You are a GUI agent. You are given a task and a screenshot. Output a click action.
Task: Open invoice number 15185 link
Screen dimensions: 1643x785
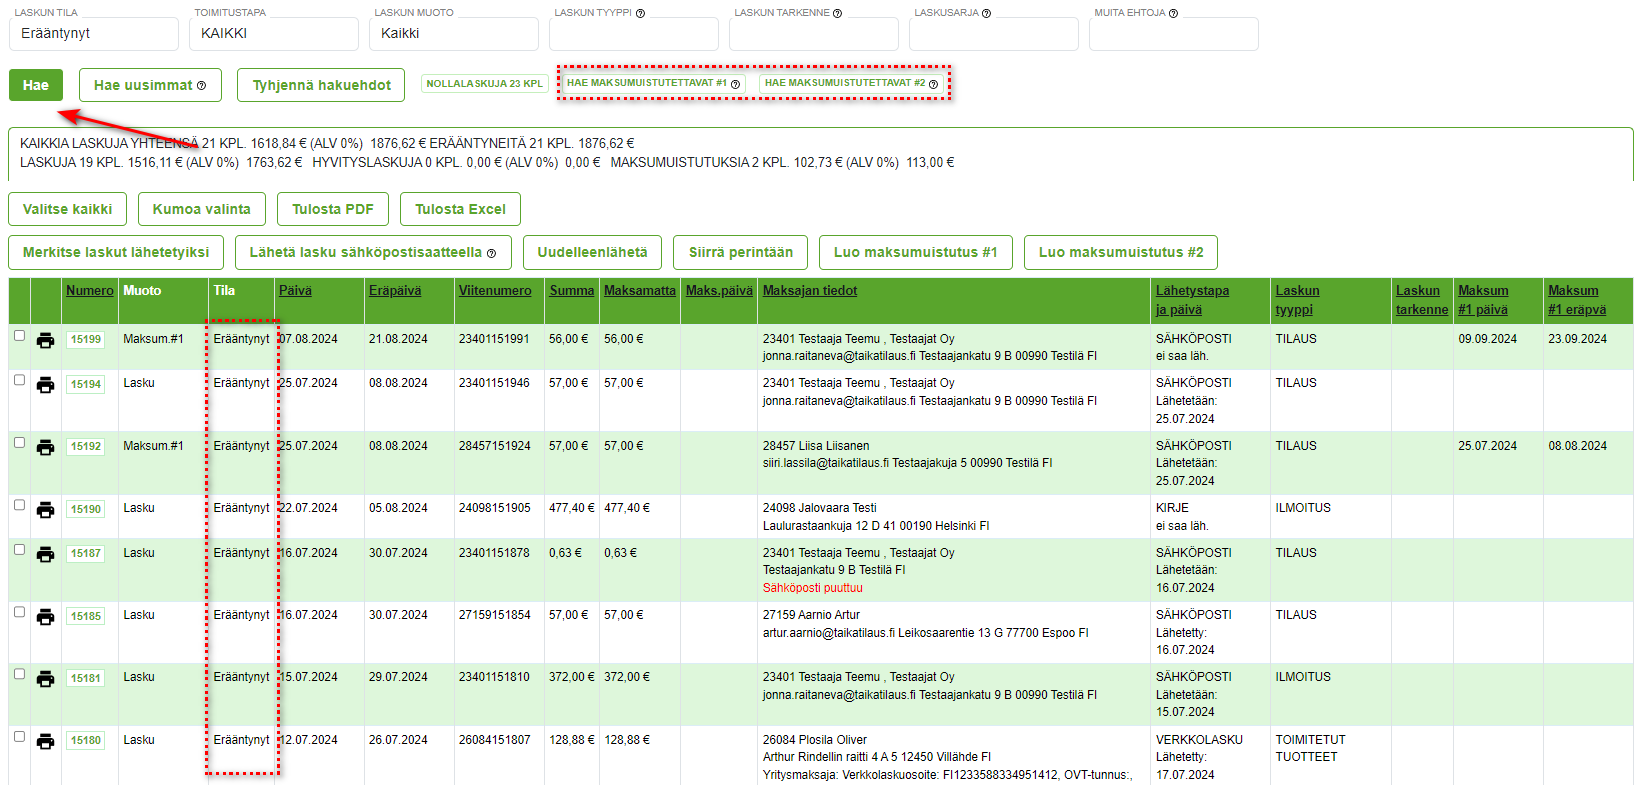[86, 616]
